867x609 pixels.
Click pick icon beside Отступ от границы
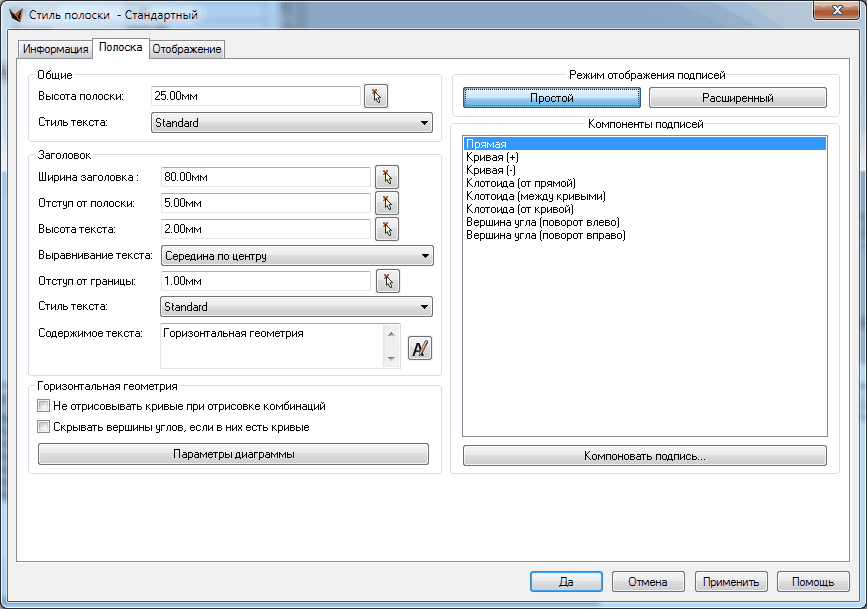387,281
